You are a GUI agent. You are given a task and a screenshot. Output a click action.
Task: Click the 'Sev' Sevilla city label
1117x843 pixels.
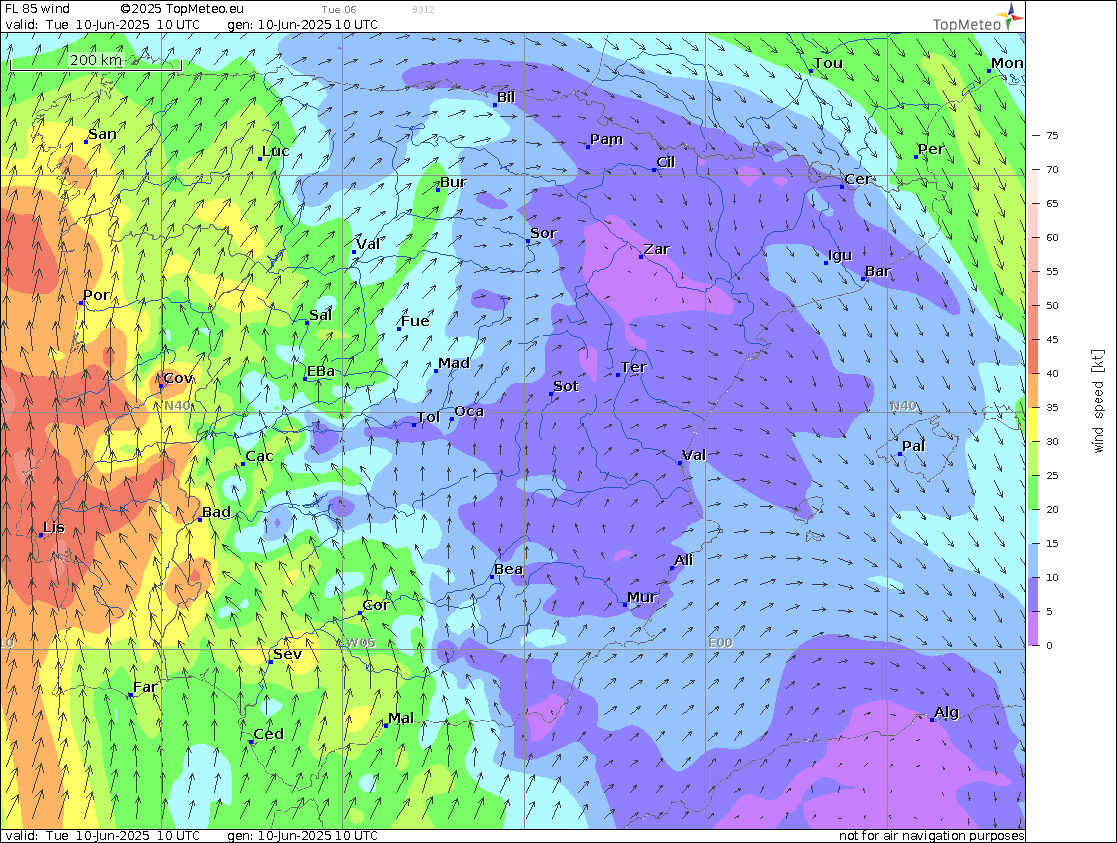(x=288, y=654)
